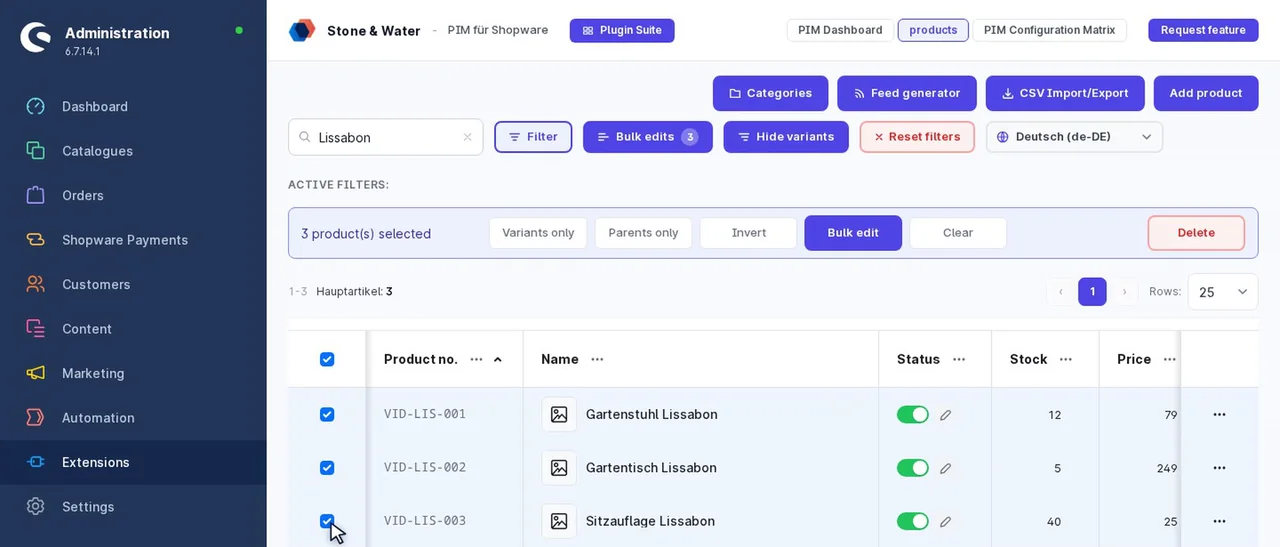Toggle the select-all checkbox in the header
Image resolution: width=1280 pixels, height=547 pixels.
coord(327,359)
